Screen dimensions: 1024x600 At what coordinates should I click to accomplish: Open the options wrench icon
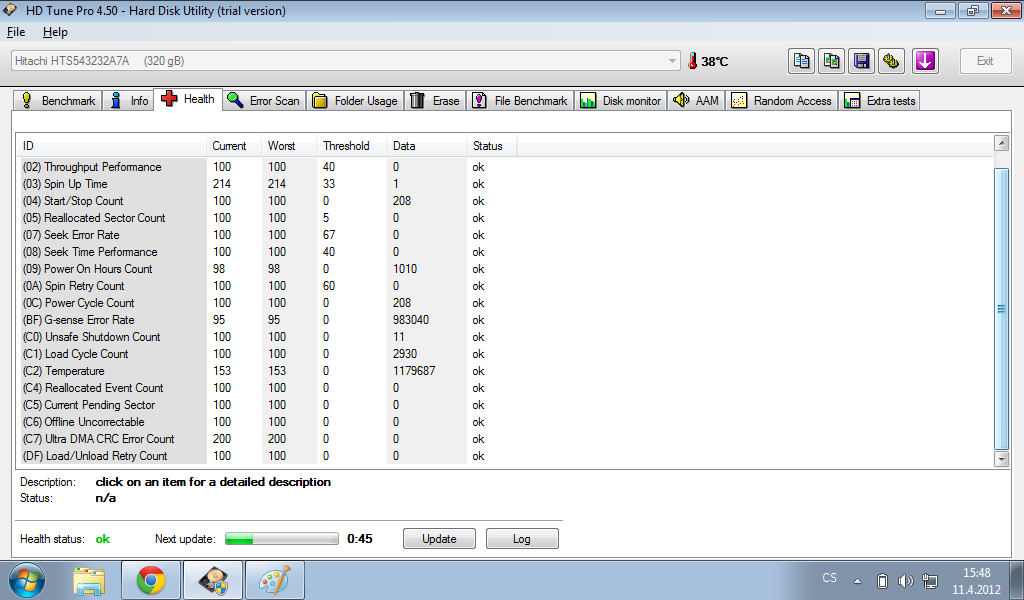891,61
